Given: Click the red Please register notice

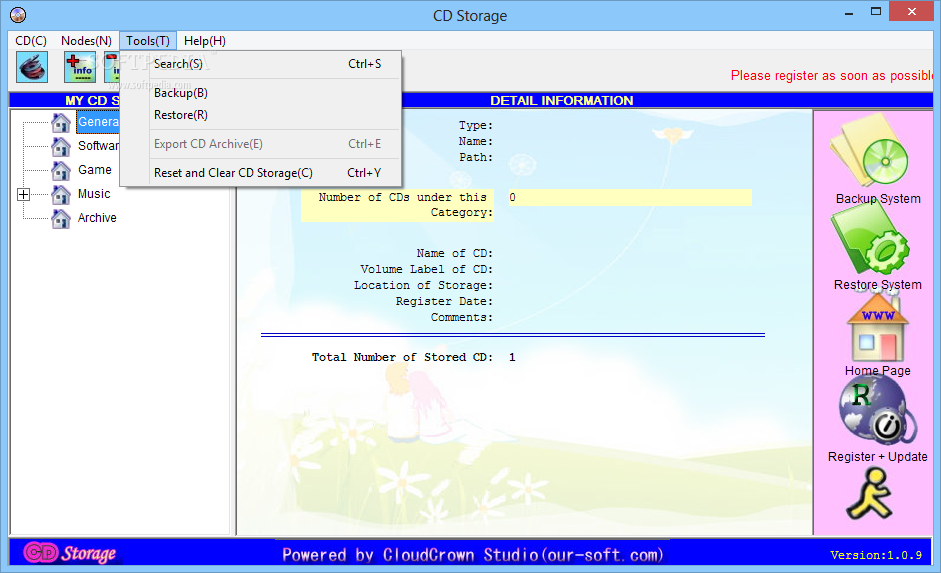Looking at the screenshot, I should [832, 76].
